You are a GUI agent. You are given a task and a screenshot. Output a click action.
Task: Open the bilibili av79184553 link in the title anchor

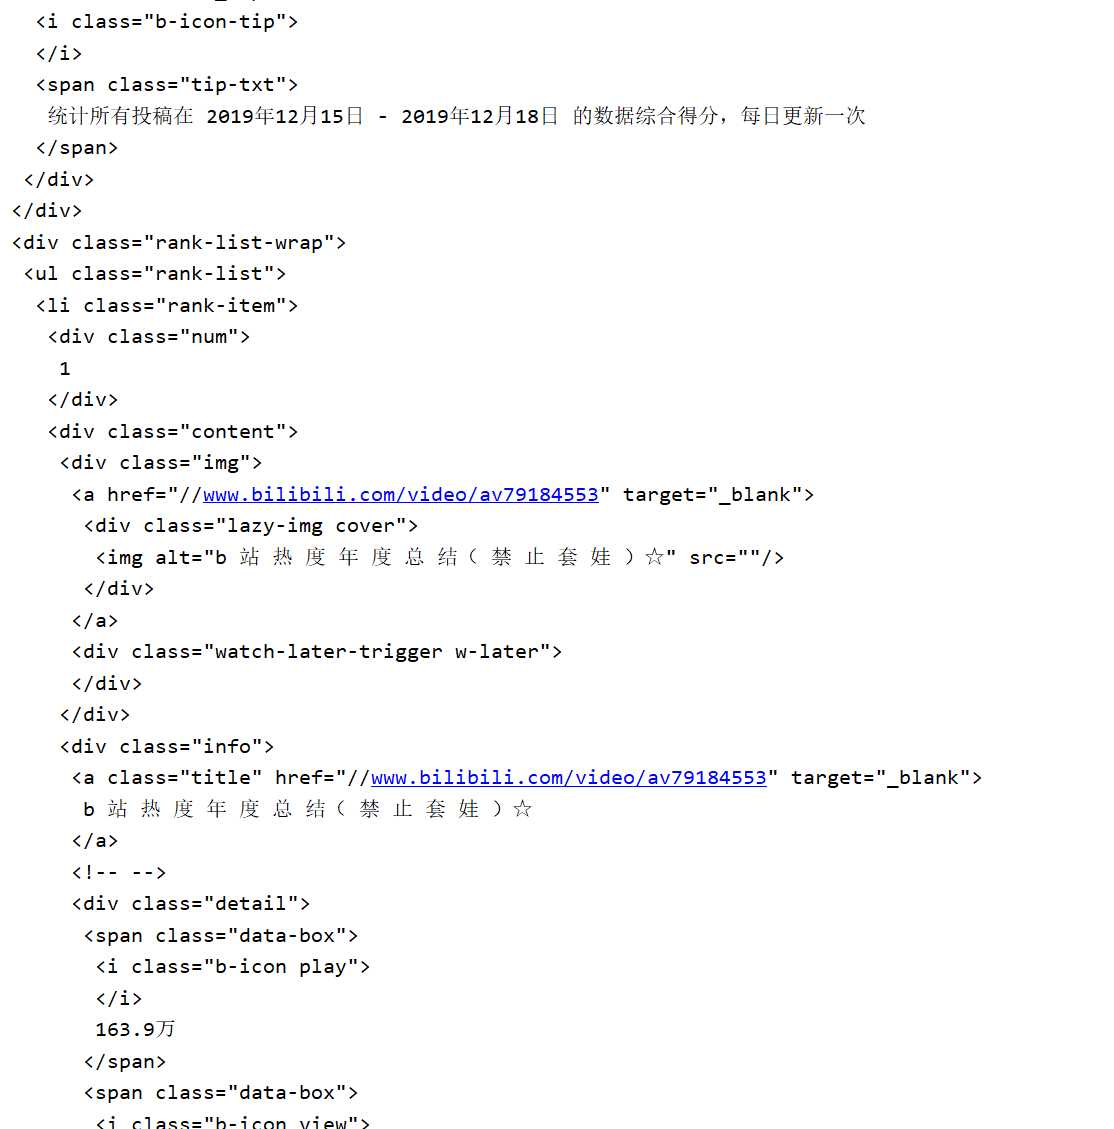pos(568,778)
